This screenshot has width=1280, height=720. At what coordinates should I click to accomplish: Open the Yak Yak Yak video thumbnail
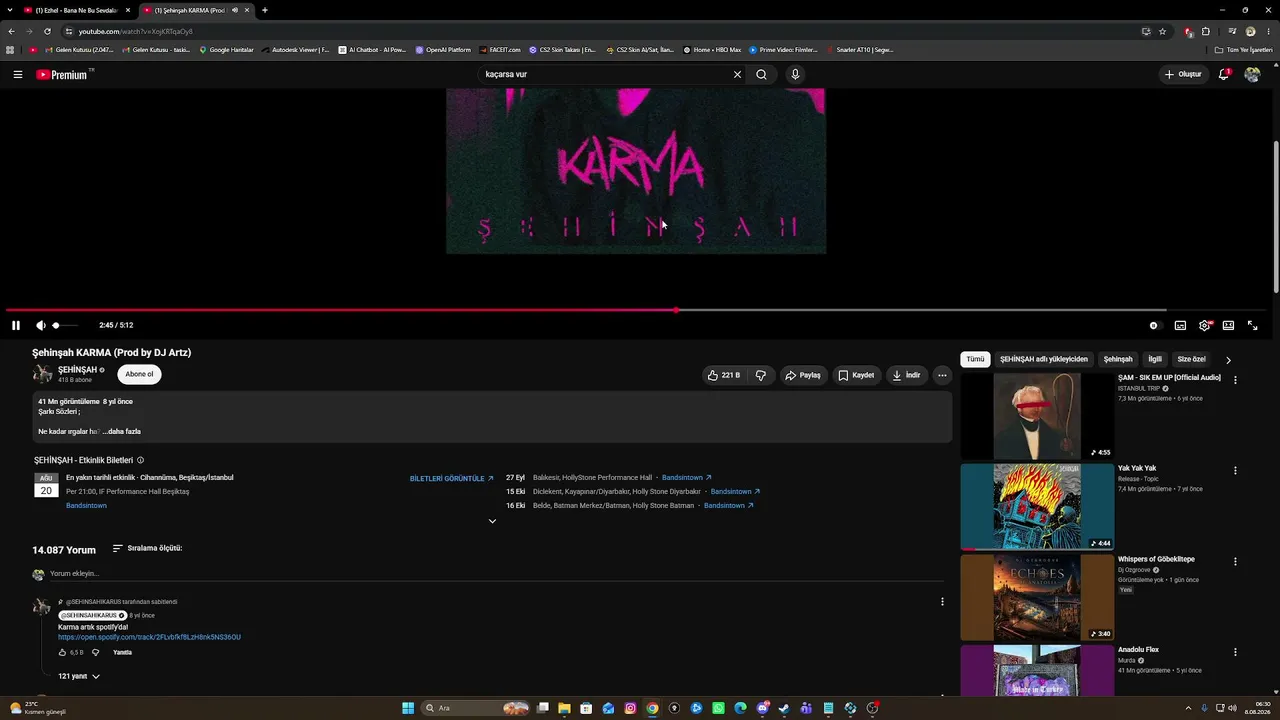pos(1037,507)
